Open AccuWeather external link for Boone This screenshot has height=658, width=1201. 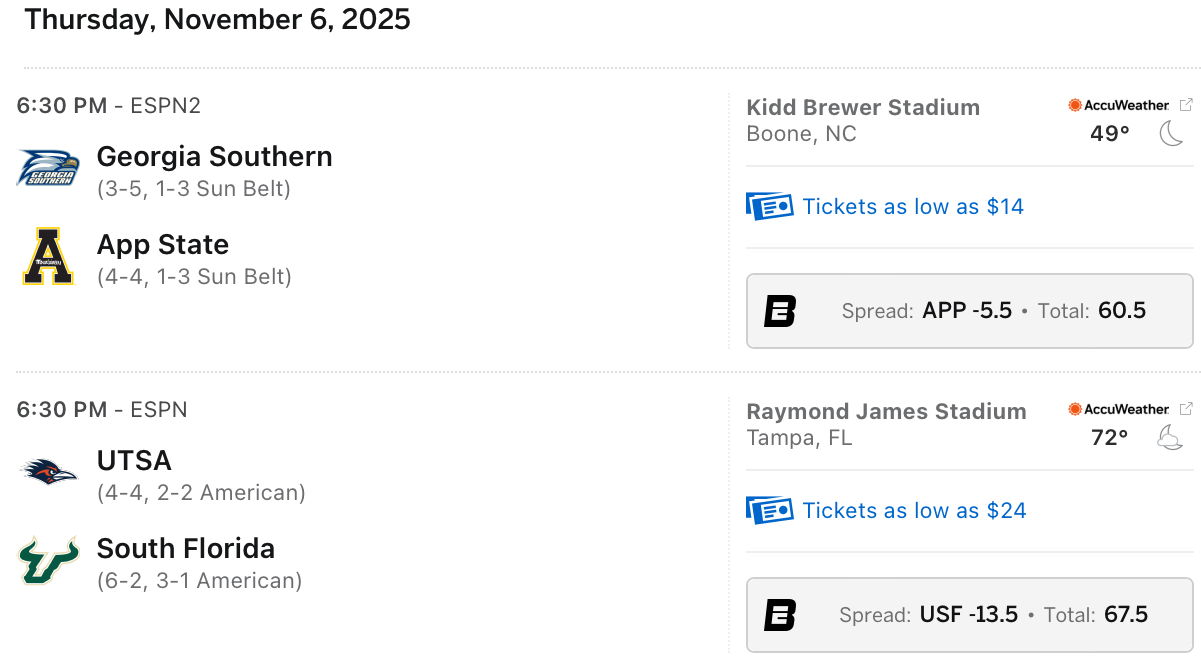(1186, 105)
